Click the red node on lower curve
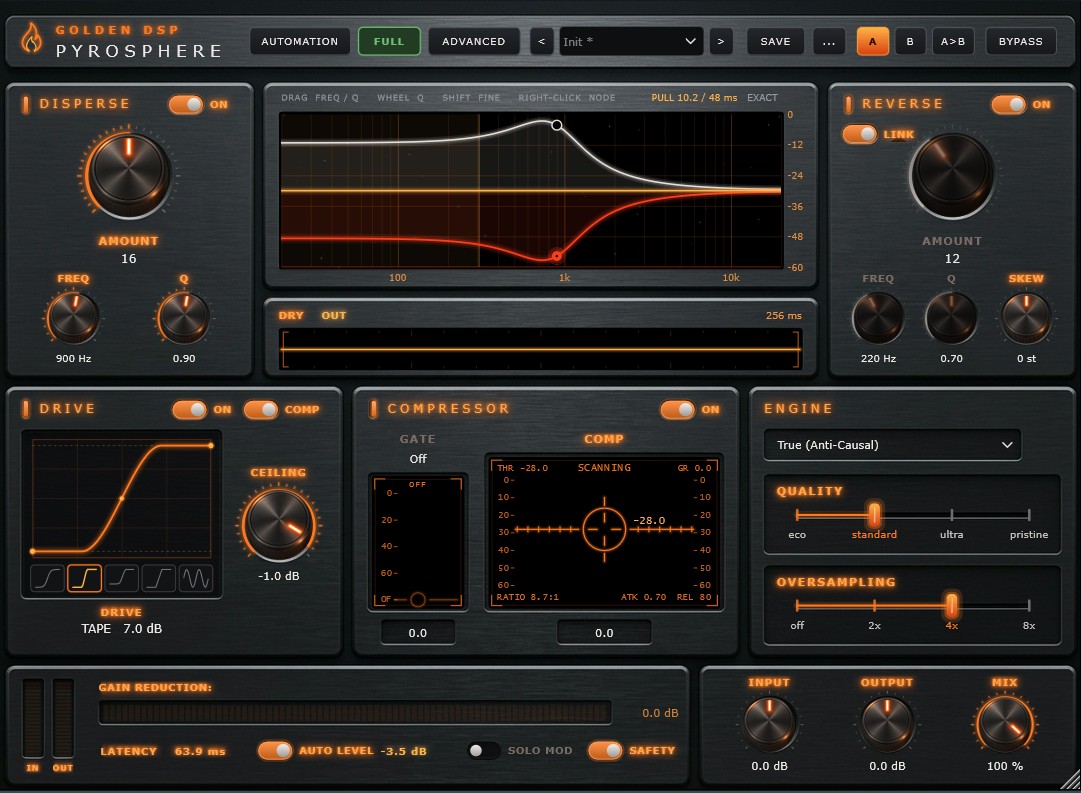Image resolution: width=1081 pixels, height=793 pixels. (x=556, y=256)
